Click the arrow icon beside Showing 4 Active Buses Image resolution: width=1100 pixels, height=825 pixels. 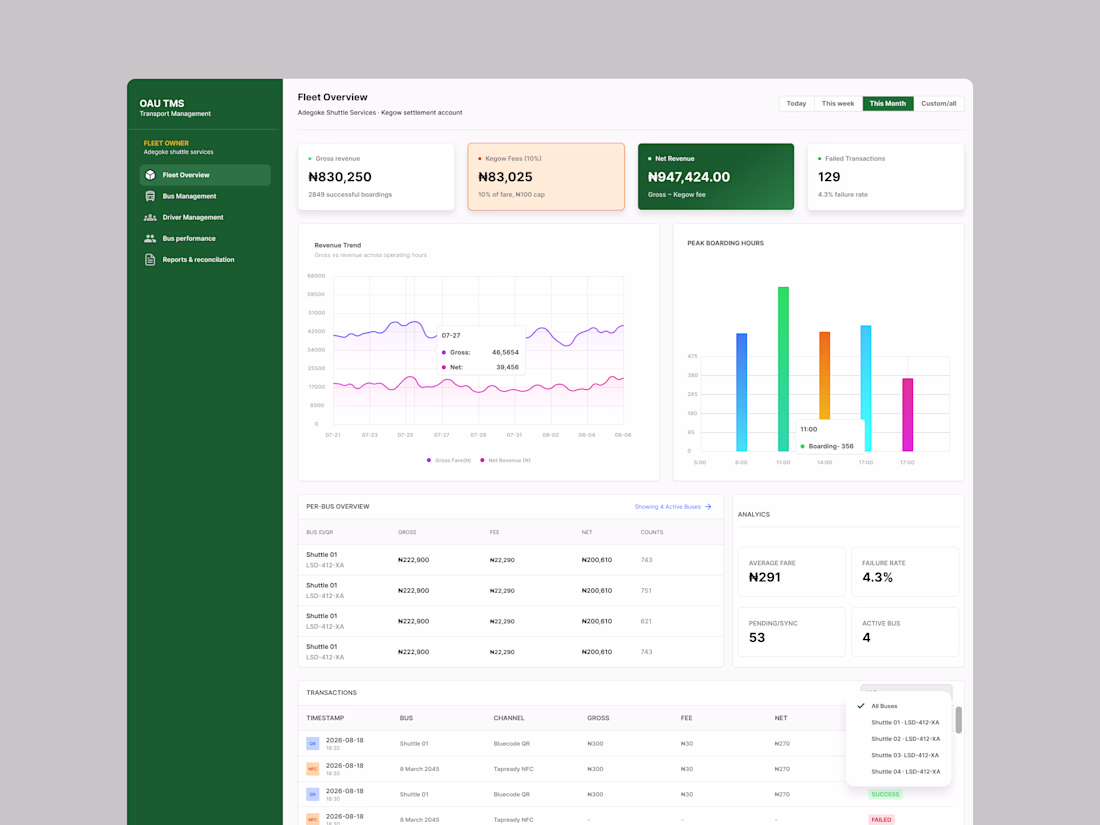coord(709,507)
